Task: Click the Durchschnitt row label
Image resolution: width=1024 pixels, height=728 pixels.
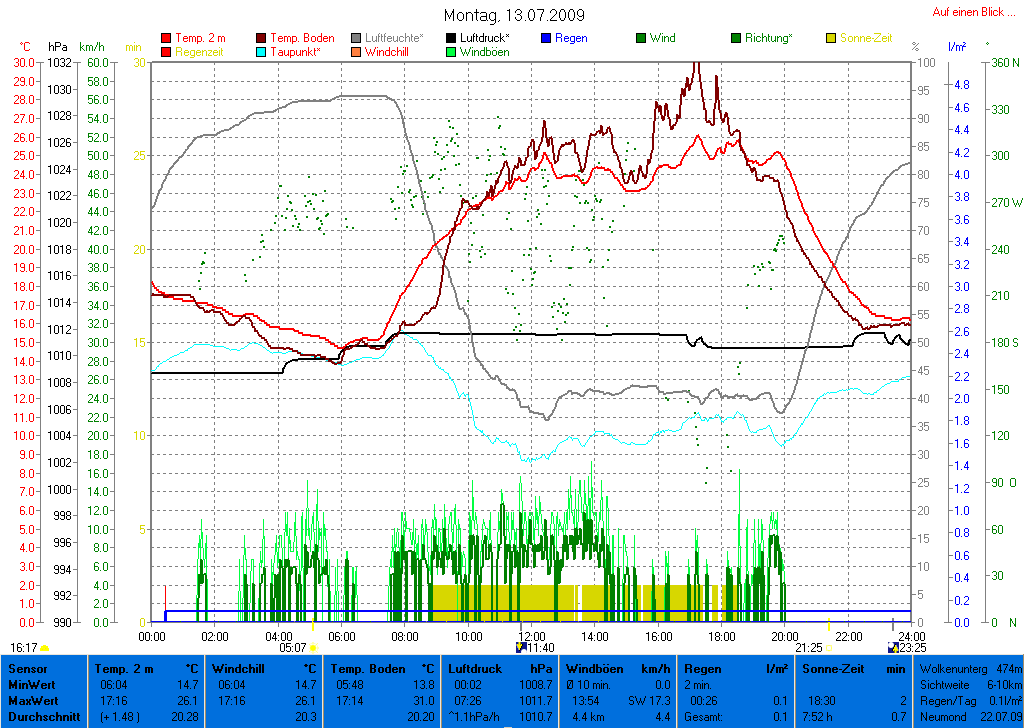Action: [x=43, y=717]
